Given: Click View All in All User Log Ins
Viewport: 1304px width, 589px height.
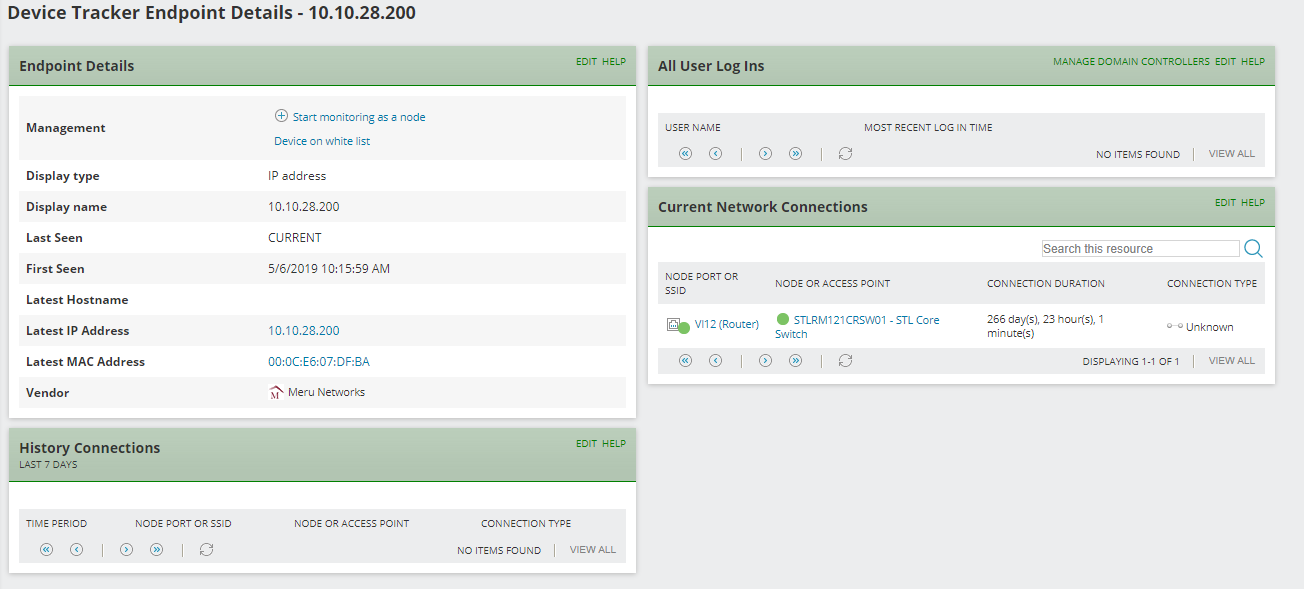Looking at the screenshot, I should 1231,154.
